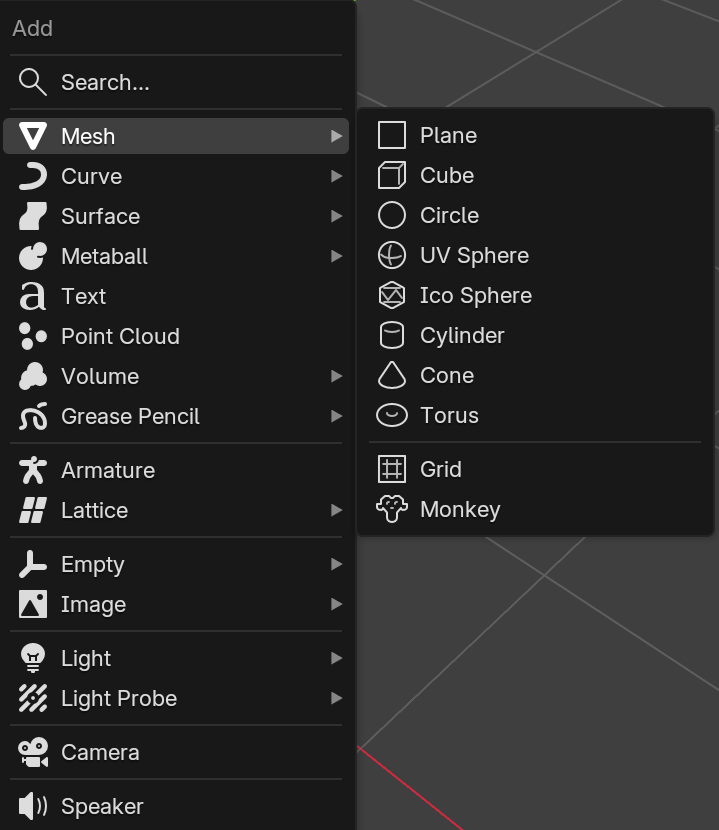Add a Cube from the submenu

click(447, 175)
